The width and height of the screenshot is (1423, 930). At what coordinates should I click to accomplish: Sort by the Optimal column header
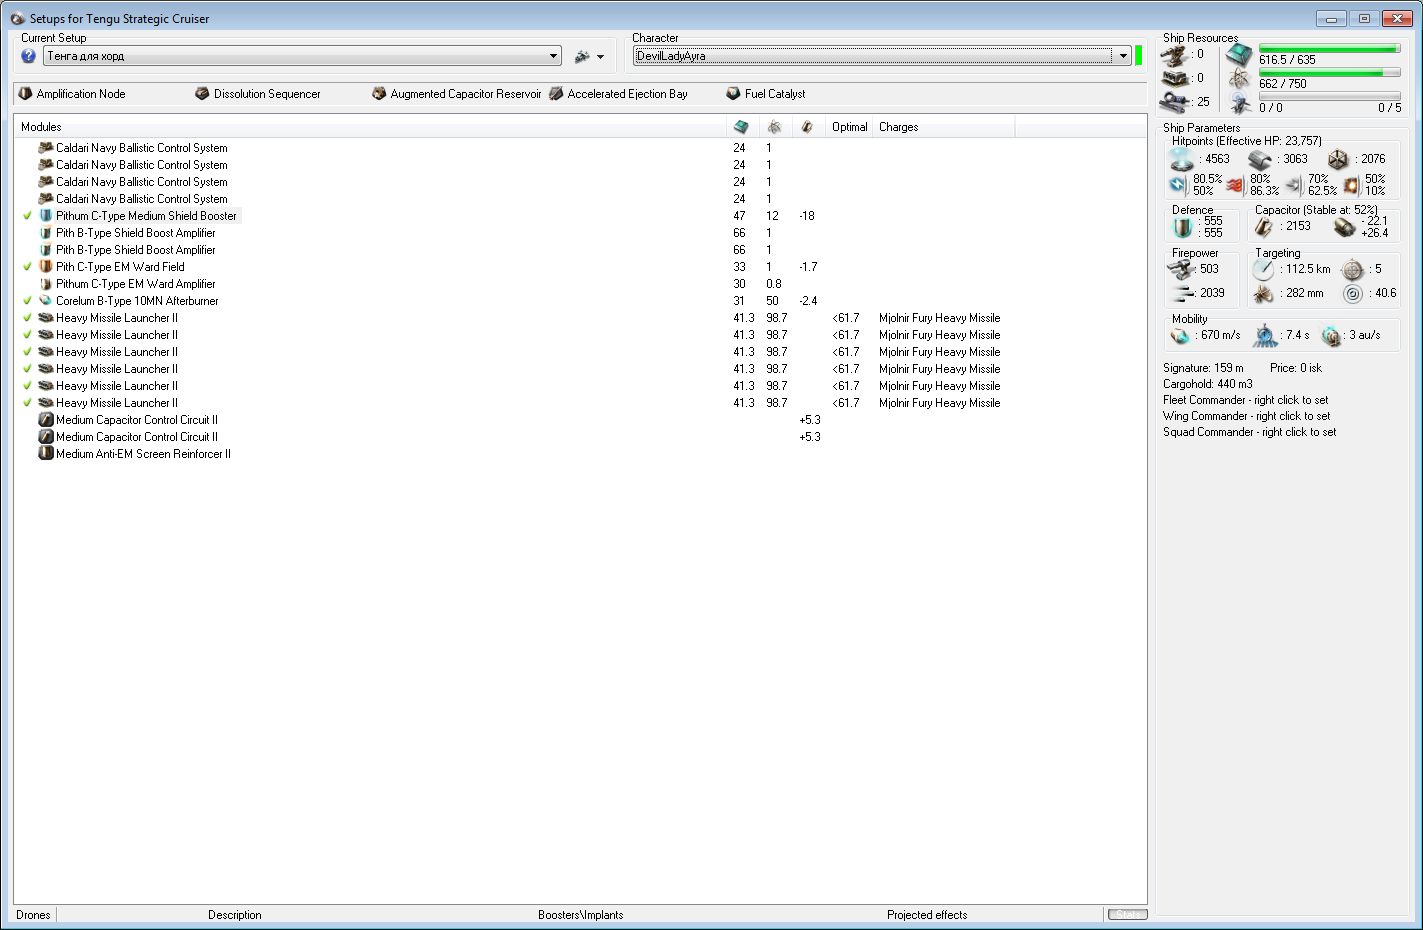point(849,127)
